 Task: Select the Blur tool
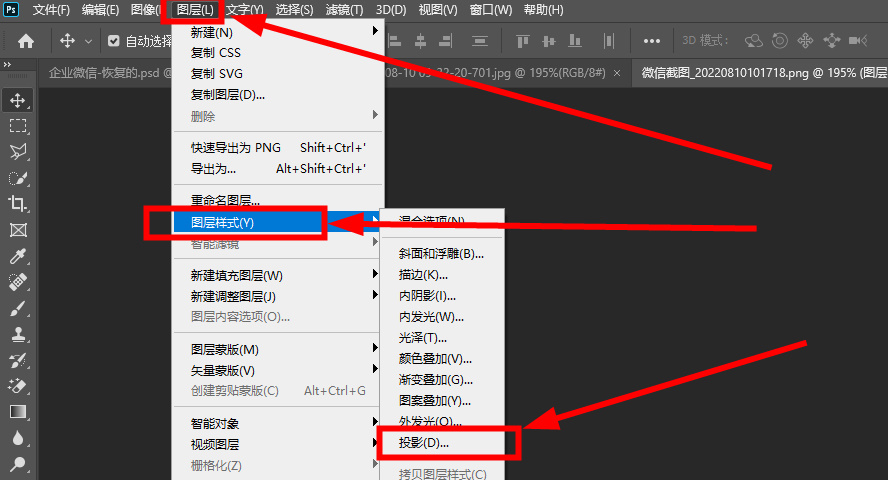click(18, 438)
